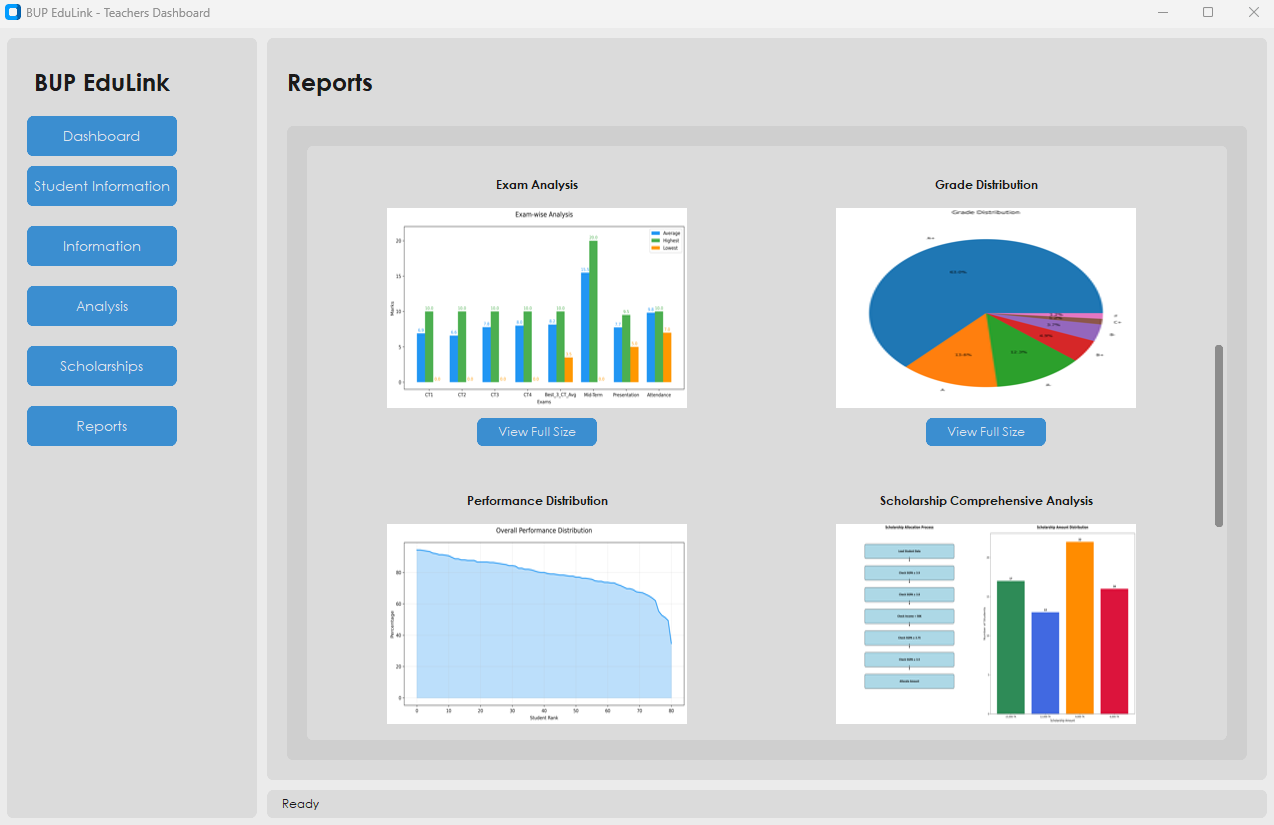Click the Ready status bar message
1274x825 pixels.
299,803
